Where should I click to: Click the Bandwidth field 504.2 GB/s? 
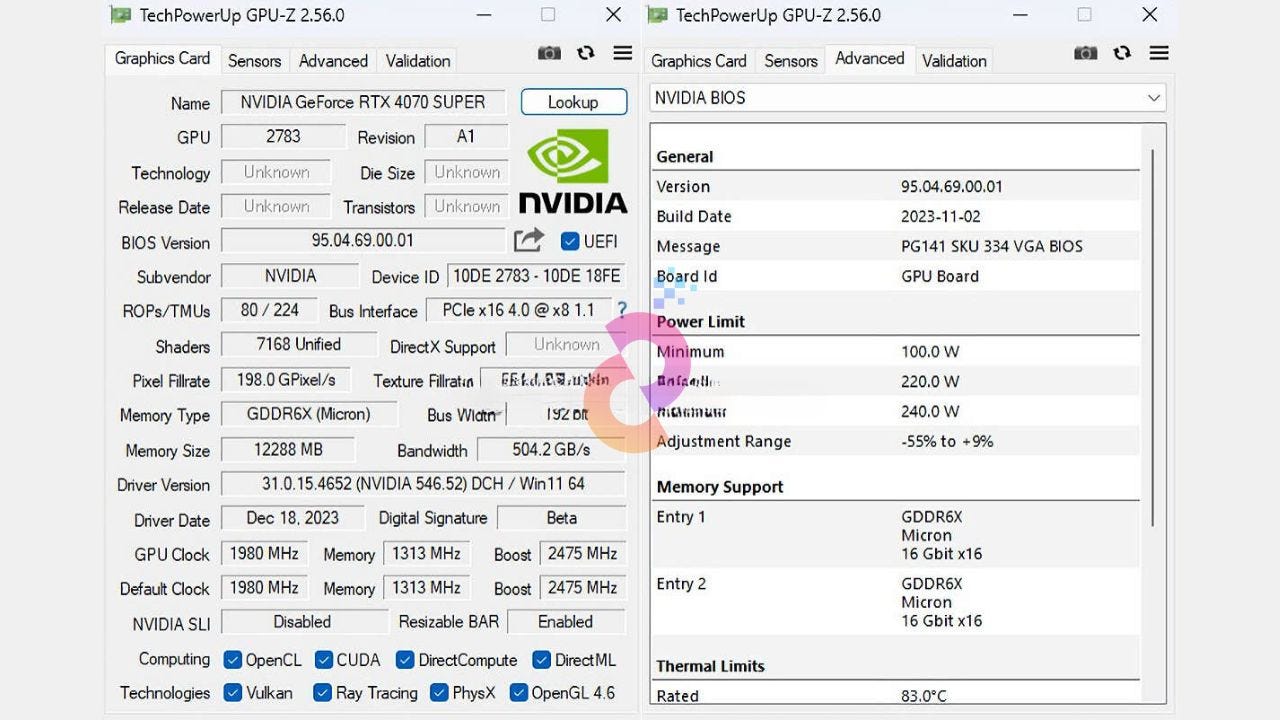point(552,450)
